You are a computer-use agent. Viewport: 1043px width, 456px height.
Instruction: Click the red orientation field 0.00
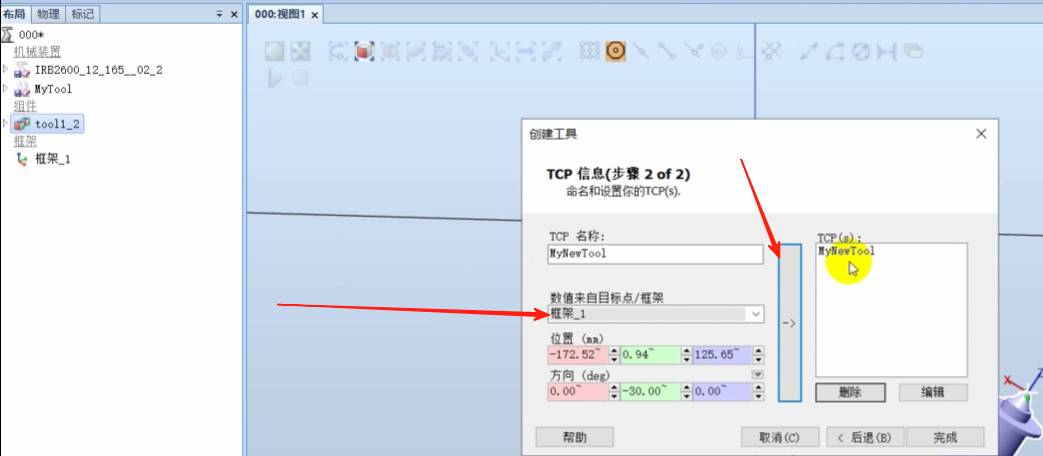578,392
